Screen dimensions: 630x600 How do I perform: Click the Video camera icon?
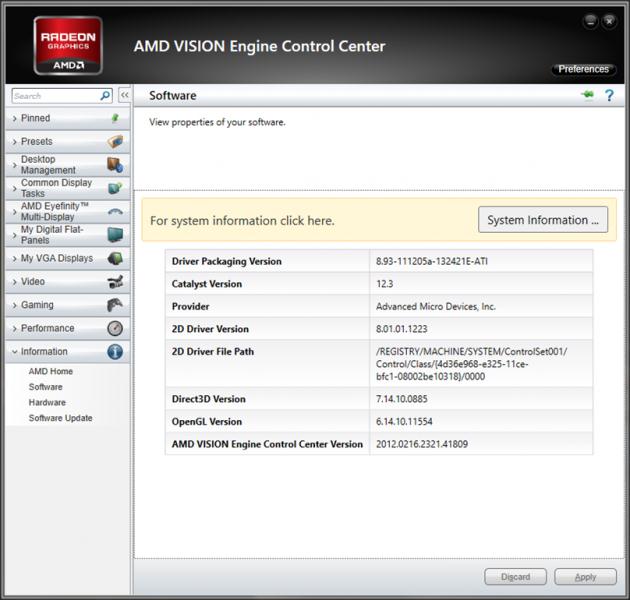(x=115, y=281)
